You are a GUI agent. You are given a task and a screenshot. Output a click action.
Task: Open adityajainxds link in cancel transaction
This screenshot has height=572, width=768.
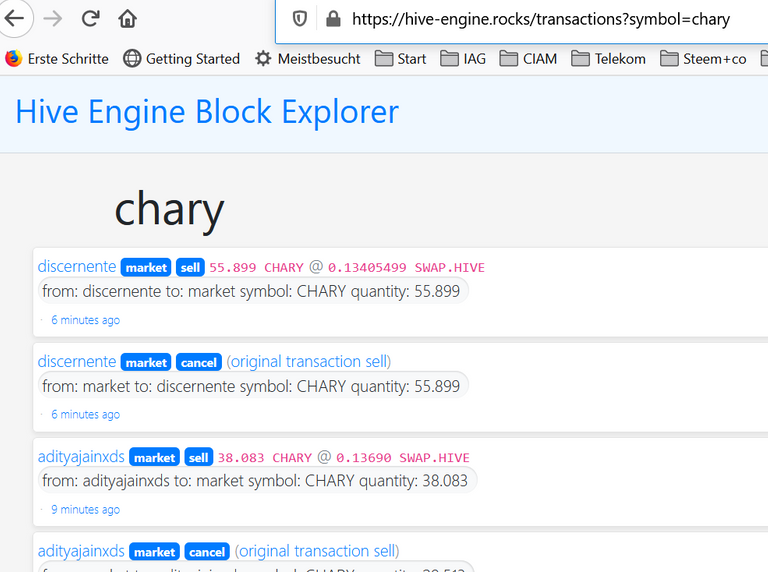point(81,551)
